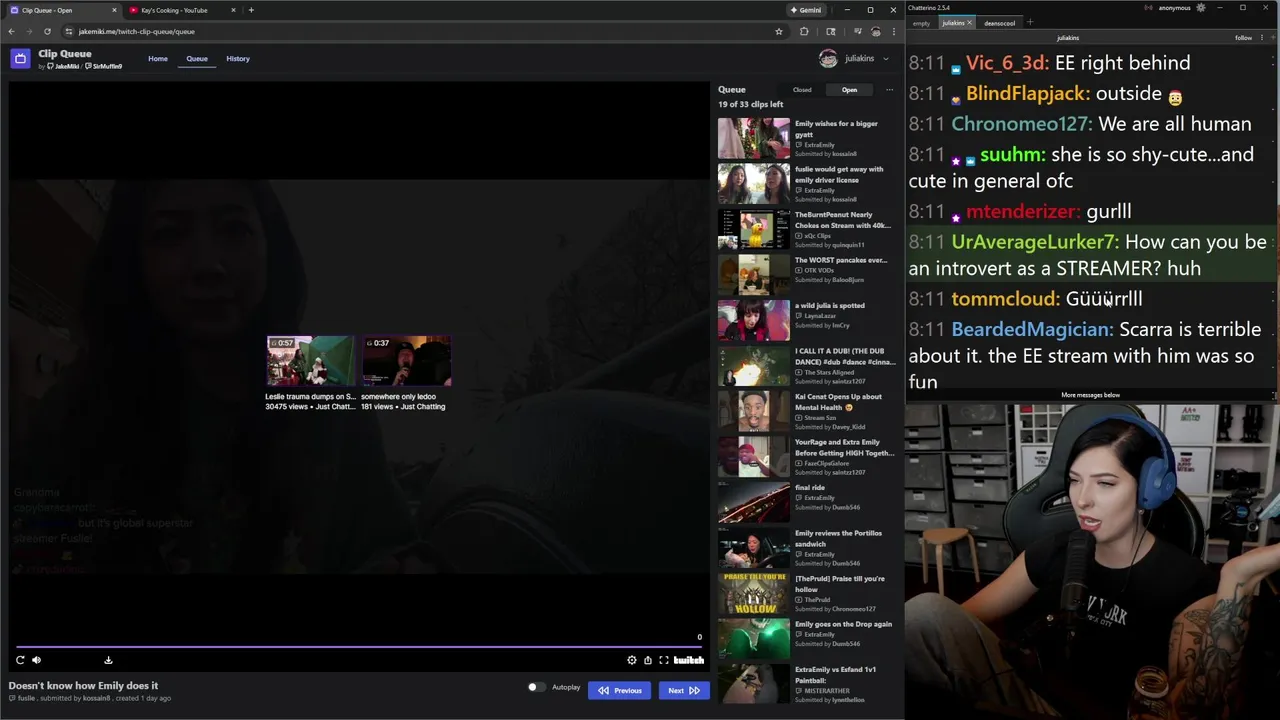Close the juliakins Chatterino tab

(x=969, y=23)
